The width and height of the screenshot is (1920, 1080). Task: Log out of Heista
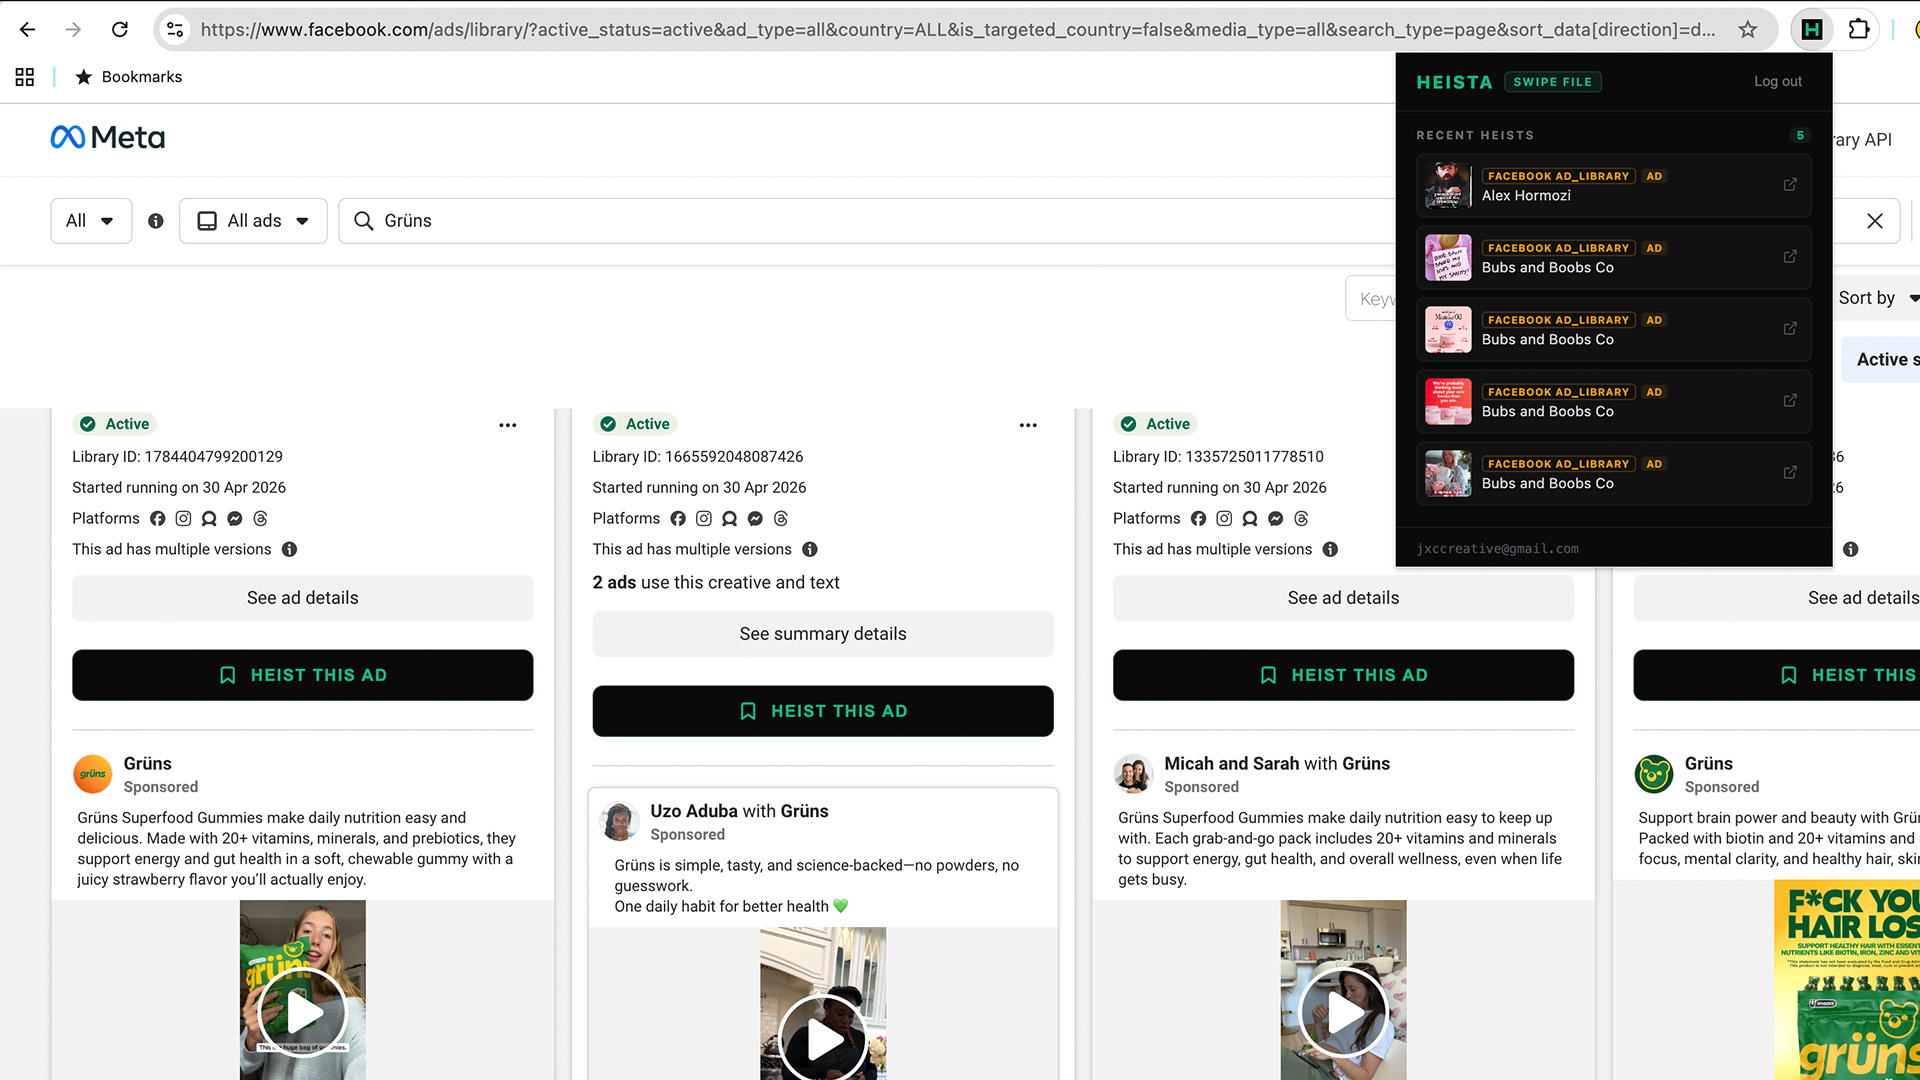point(1778,82)
